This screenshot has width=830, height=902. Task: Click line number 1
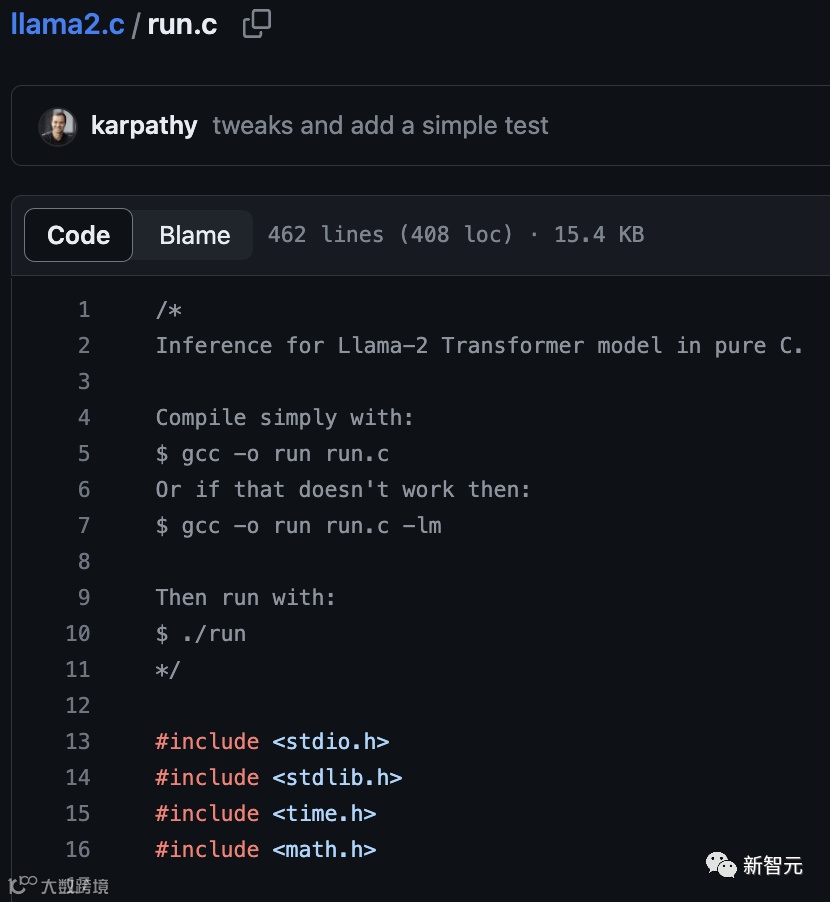[84, 310]
